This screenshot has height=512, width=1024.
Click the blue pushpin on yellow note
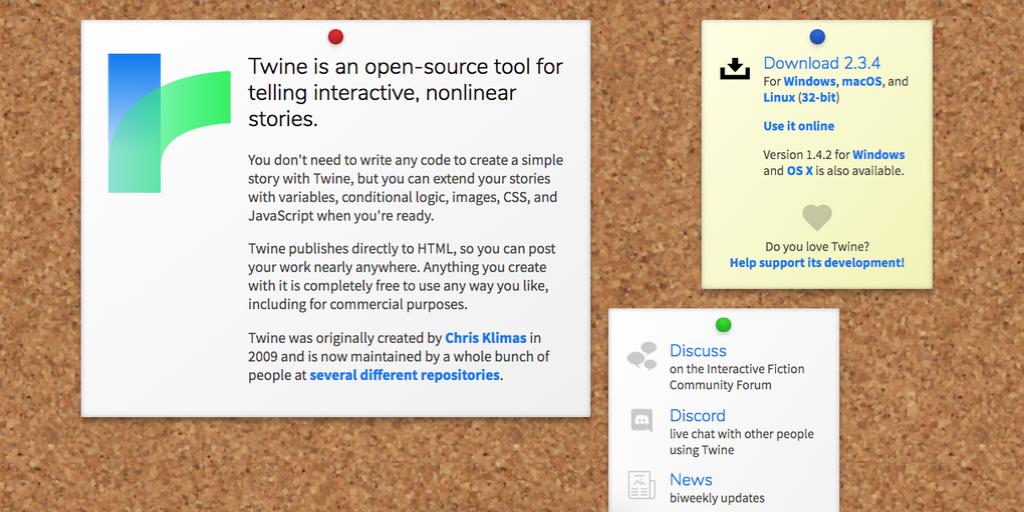(817, 37)
